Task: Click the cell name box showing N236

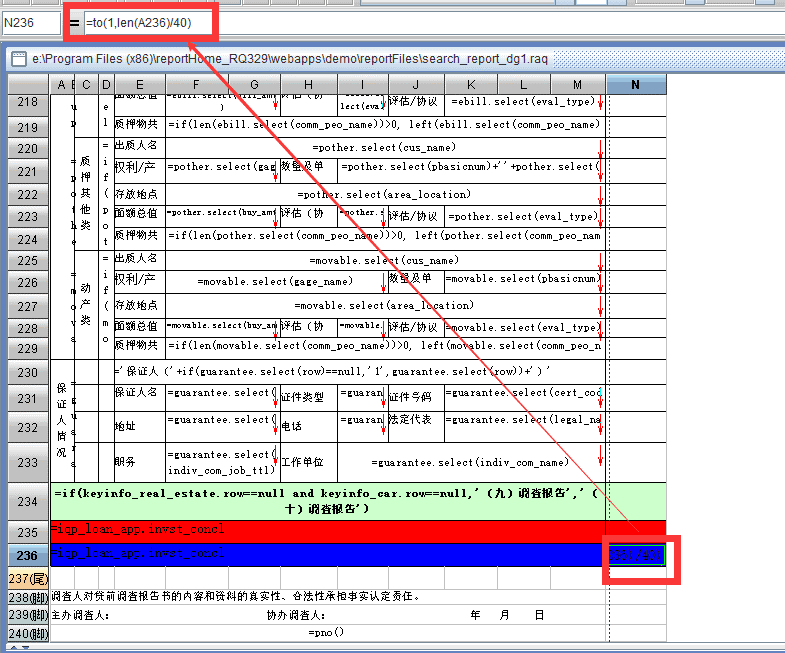Action: pos(31,23)
